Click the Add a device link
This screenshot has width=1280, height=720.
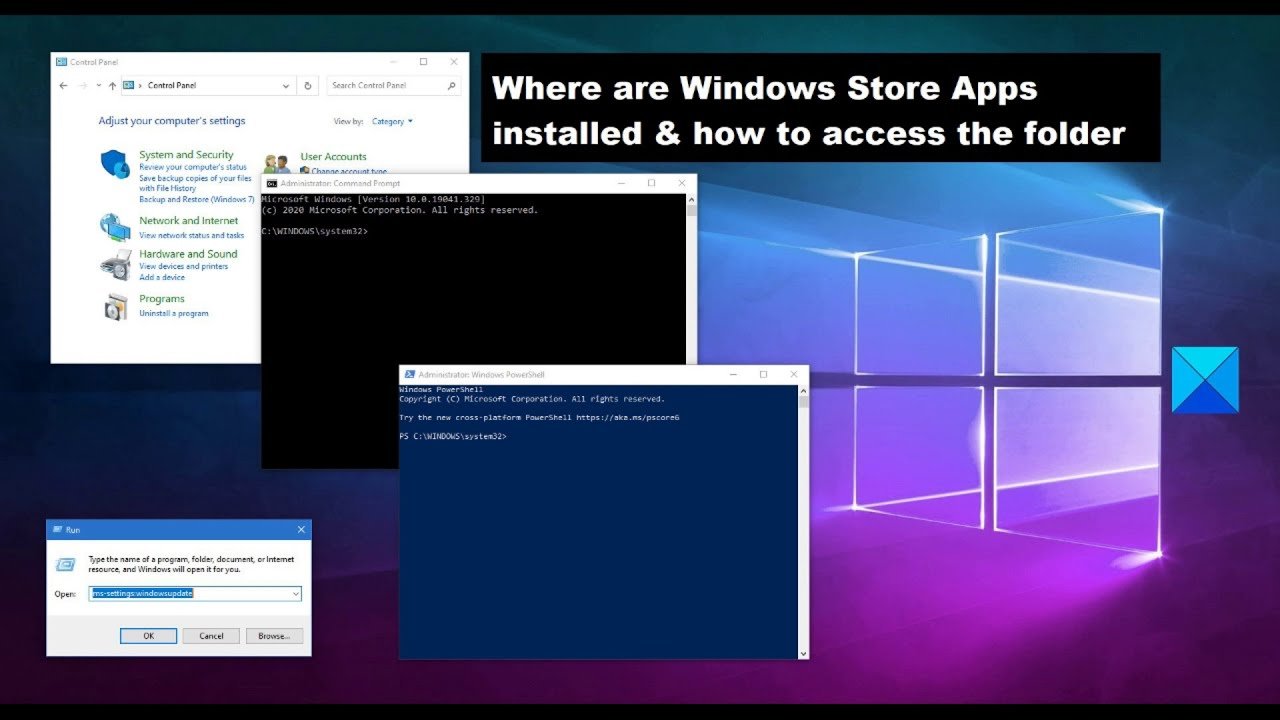pyautogui.click(x=162, y=277)
